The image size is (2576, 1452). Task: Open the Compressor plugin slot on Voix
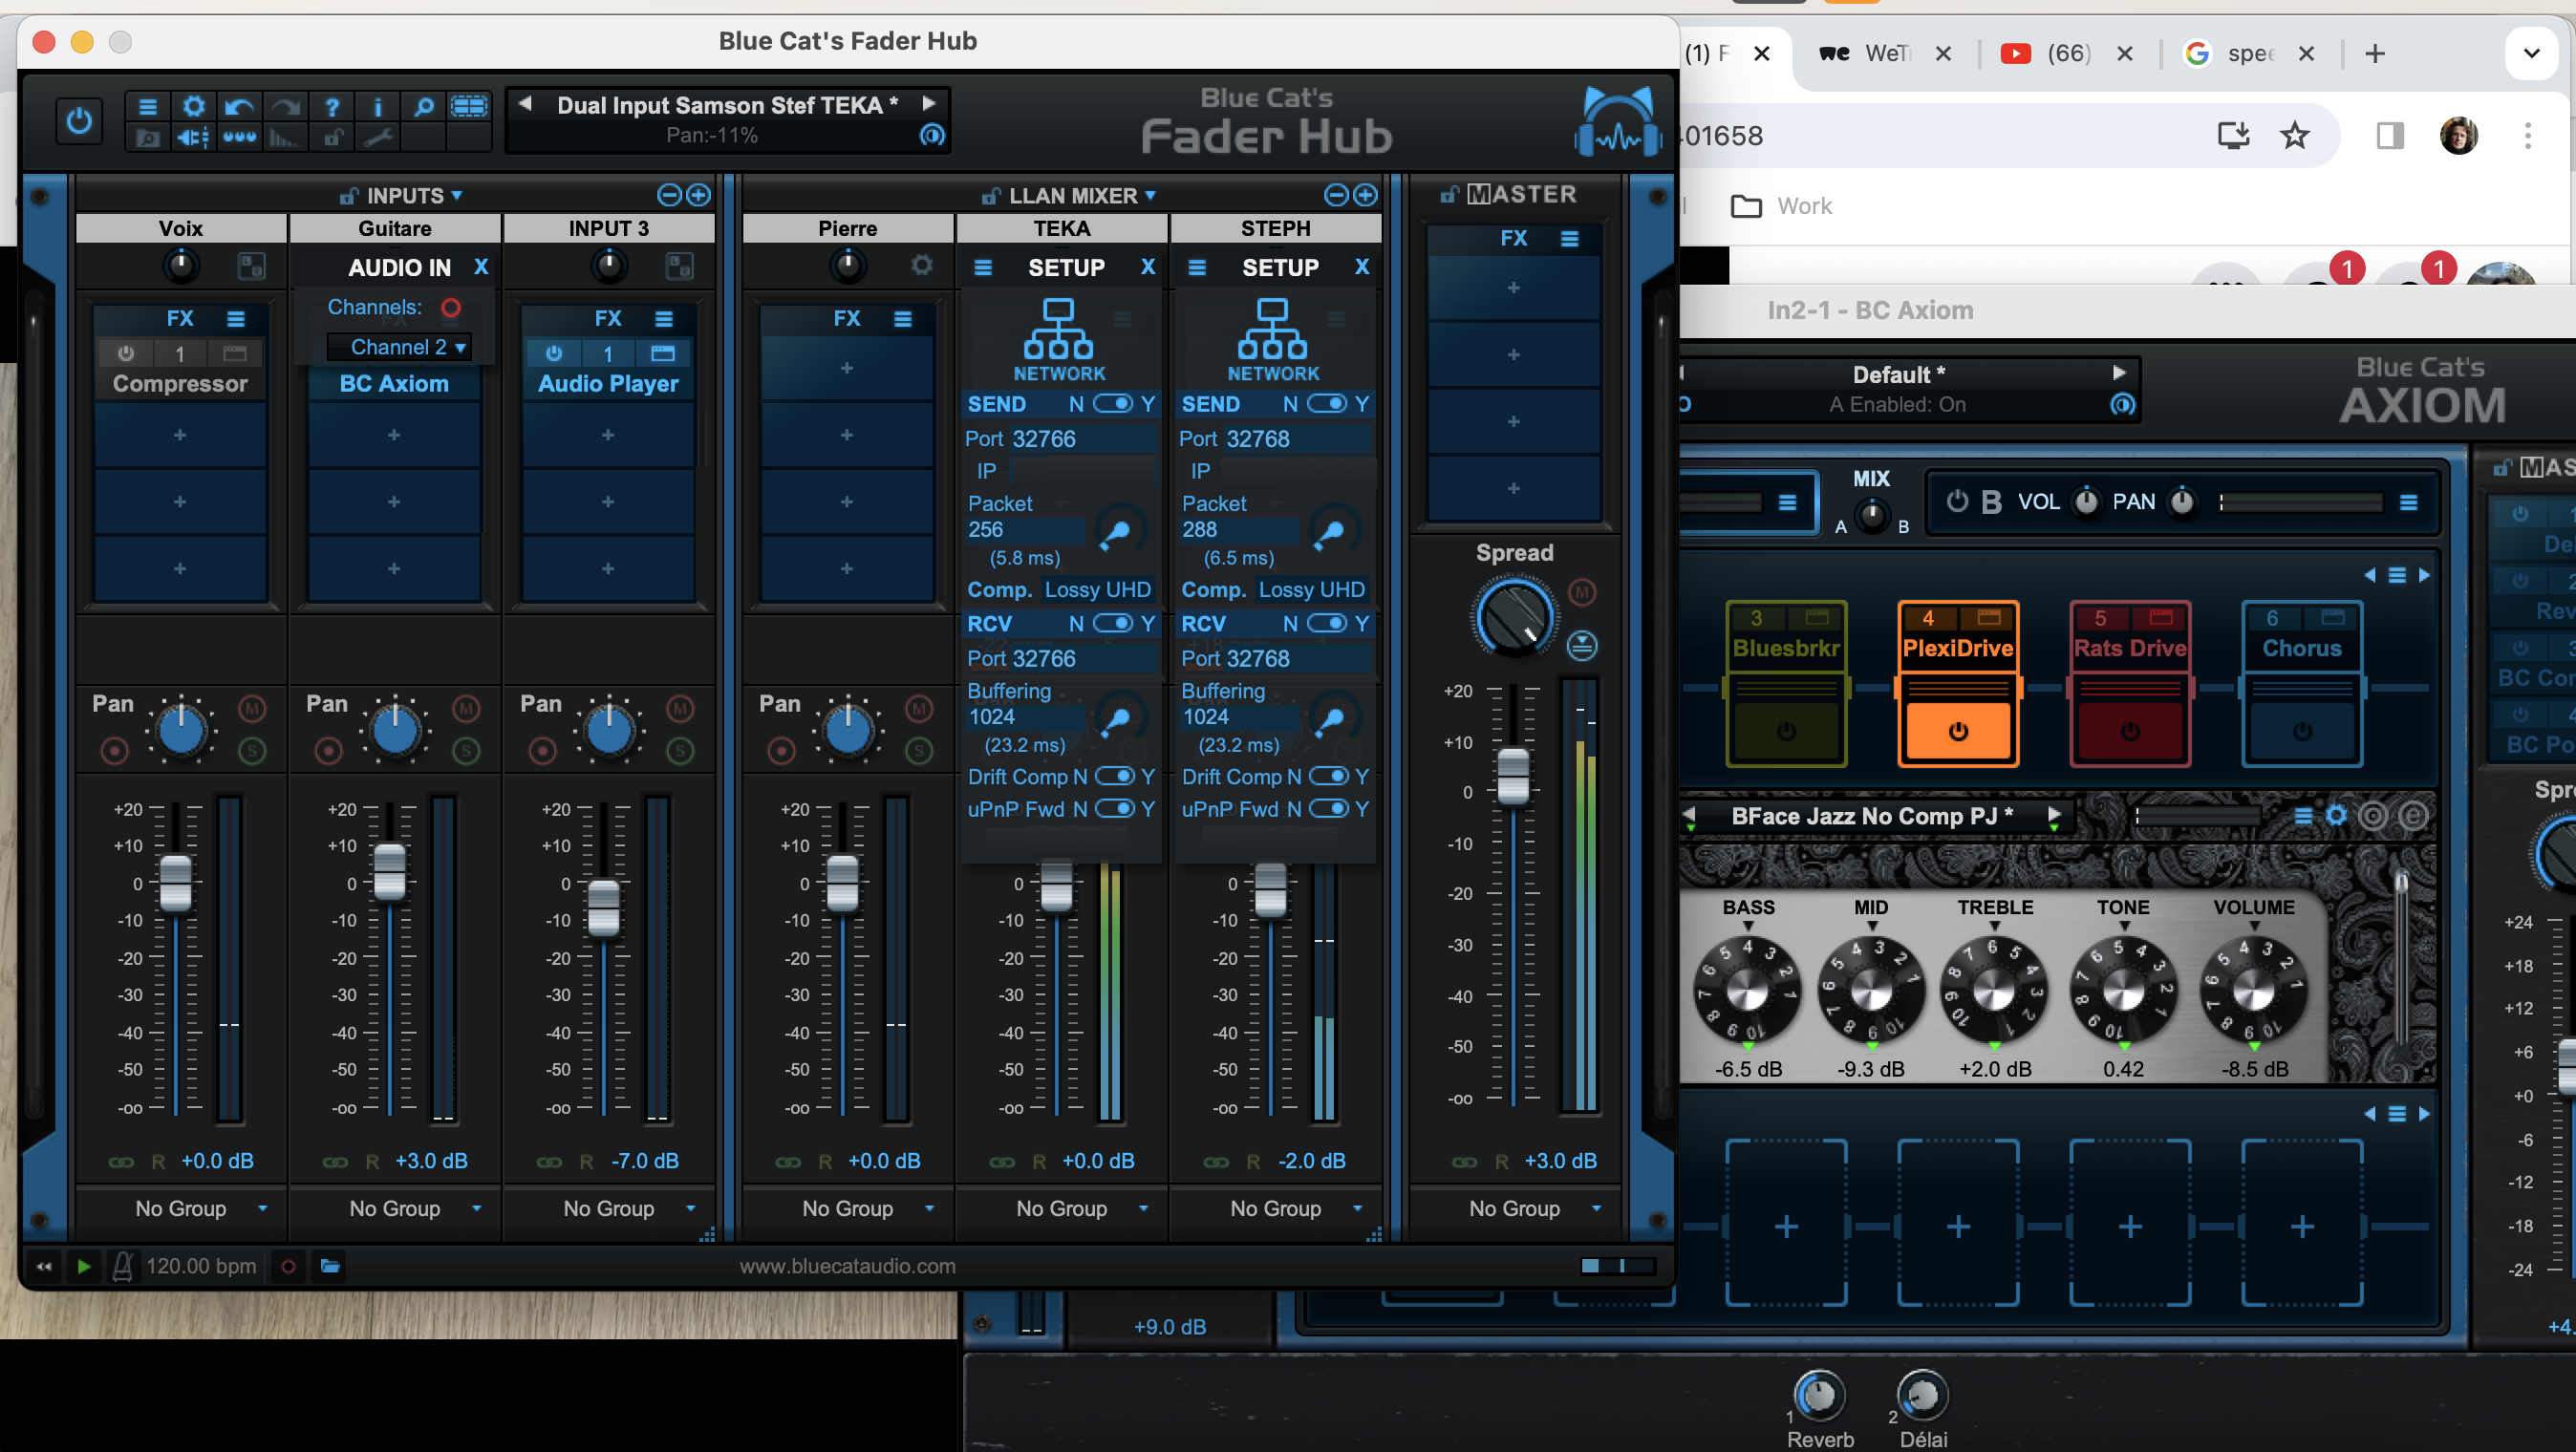[x=180, y=384]
